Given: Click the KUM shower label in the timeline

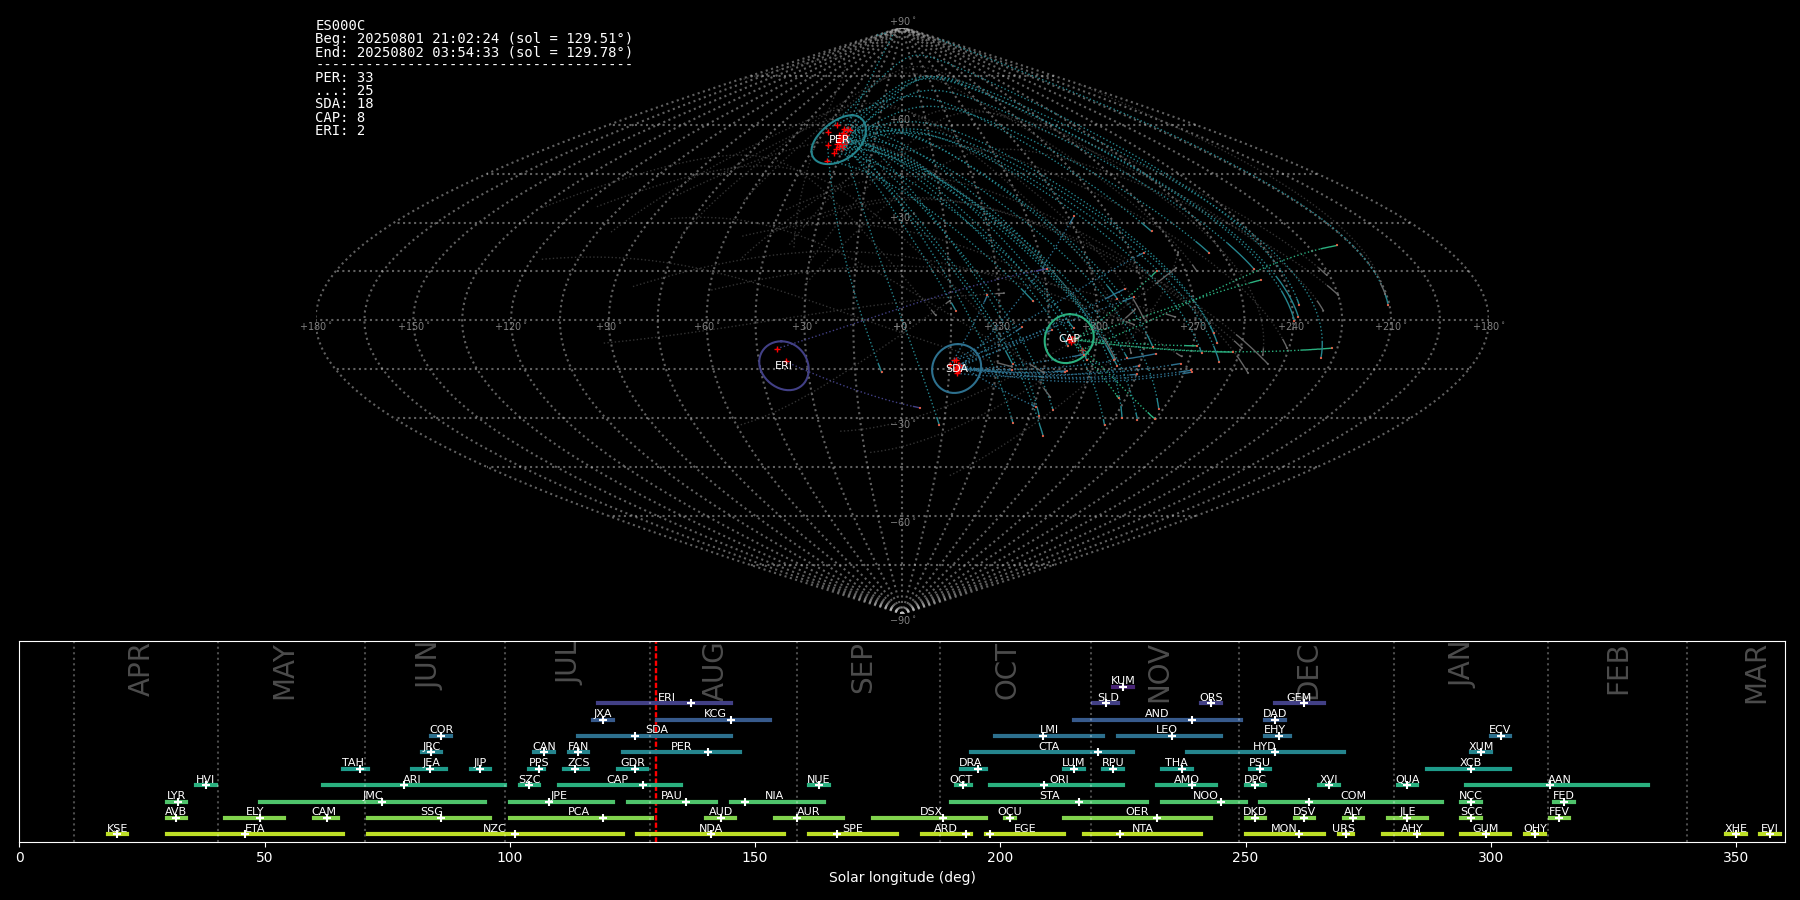Looking at the screenshot, I should point(1123,681).
